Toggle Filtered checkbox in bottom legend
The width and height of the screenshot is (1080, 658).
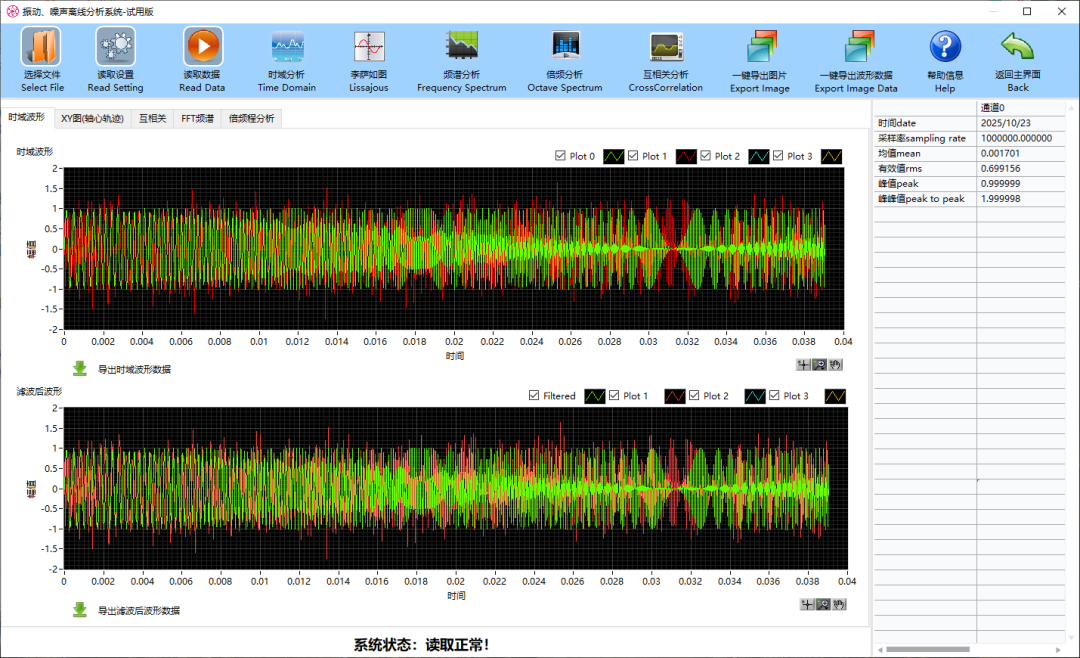coord(534,395)
